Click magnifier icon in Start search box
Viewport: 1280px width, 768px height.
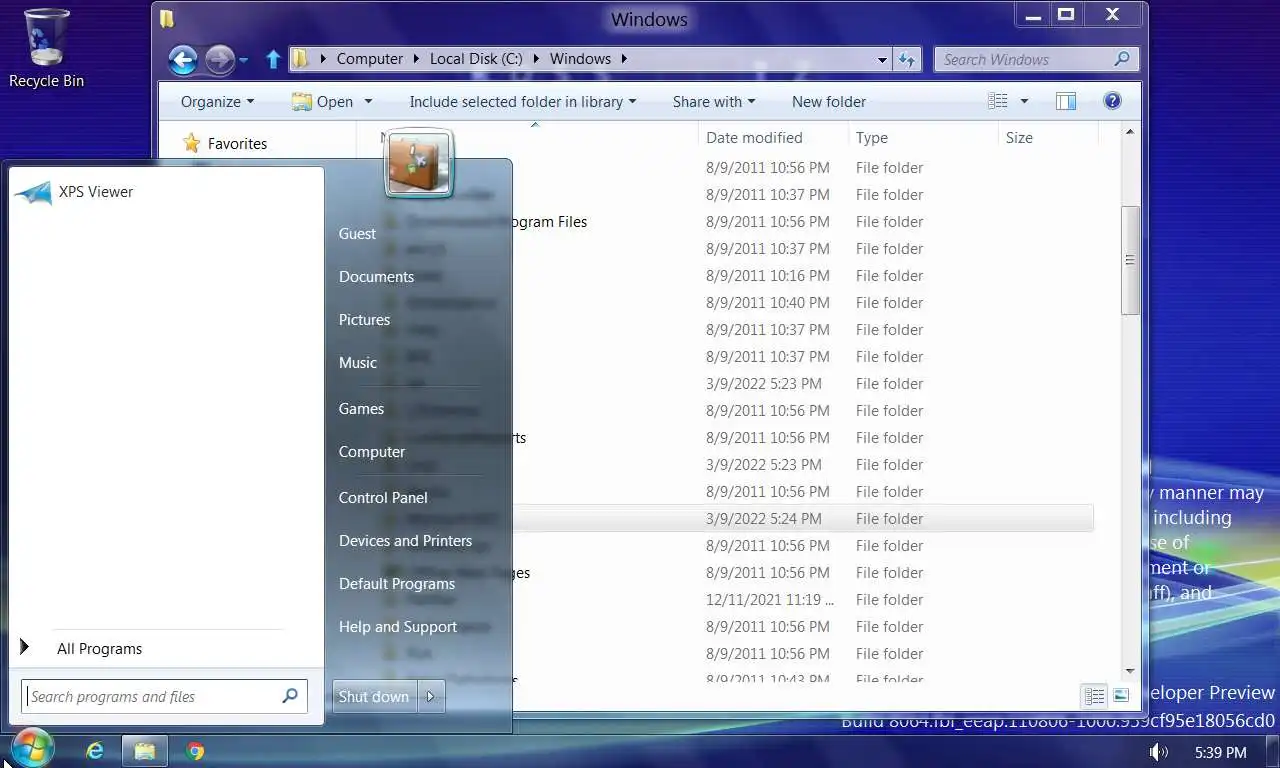(290, 696)
